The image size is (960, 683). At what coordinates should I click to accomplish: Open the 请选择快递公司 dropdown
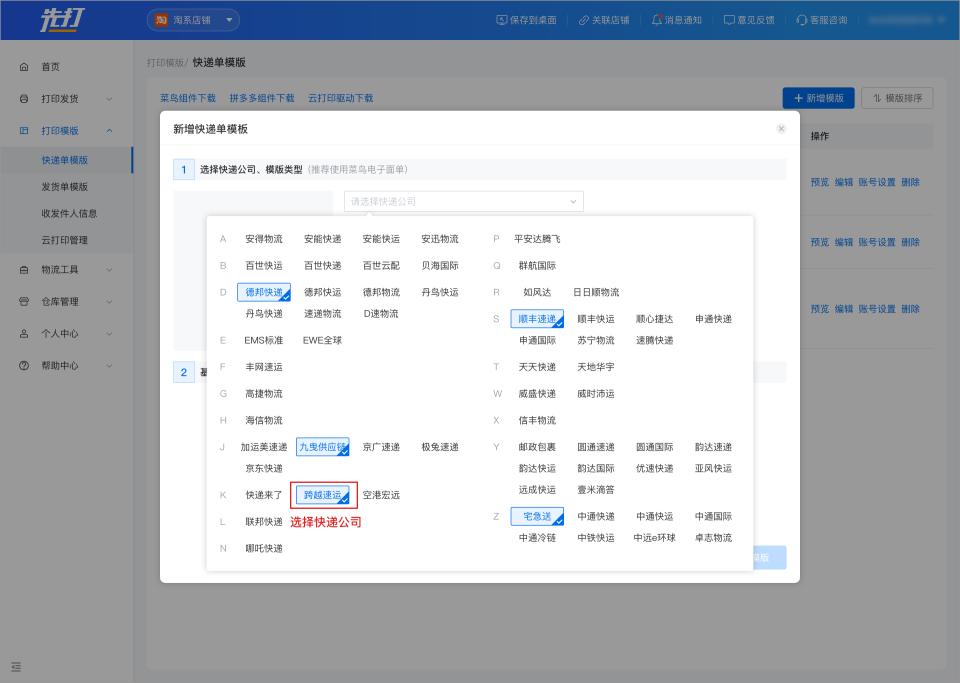[x=463, y=202]
